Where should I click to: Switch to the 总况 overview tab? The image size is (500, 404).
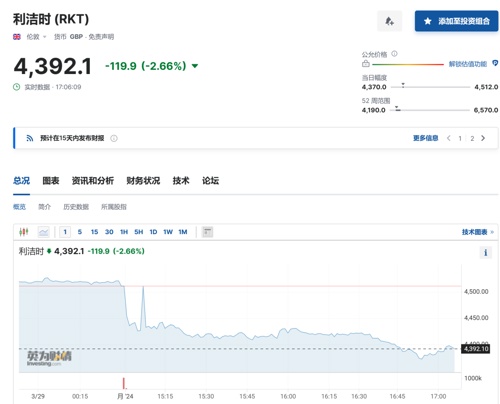coord(21,181)
